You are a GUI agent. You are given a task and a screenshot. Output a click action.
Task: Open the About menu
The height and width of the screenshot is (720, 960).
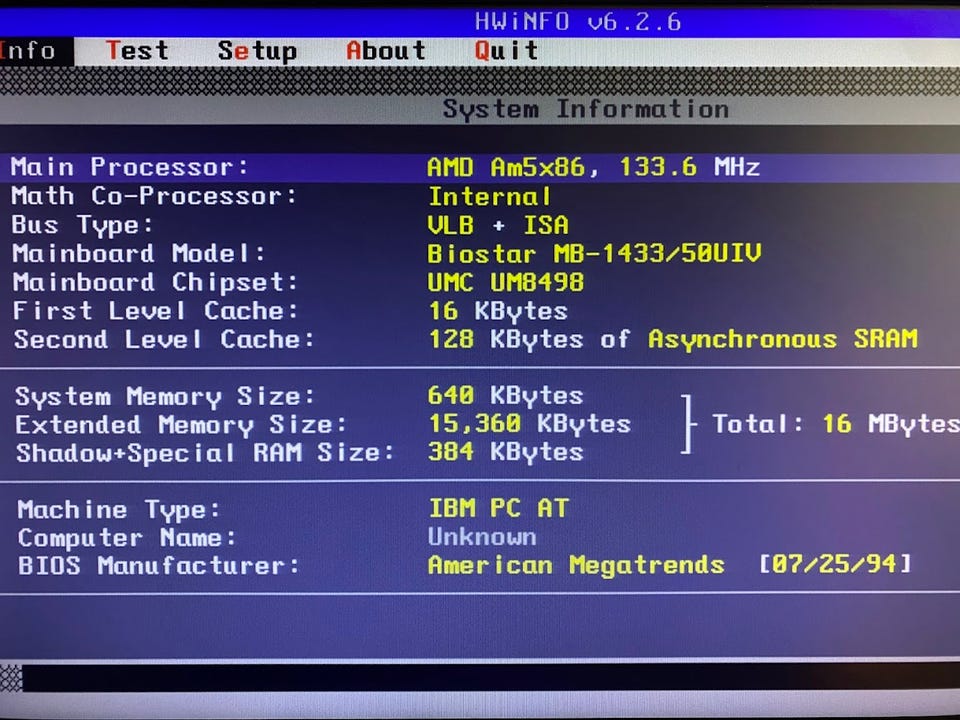(x=386, y=50)
